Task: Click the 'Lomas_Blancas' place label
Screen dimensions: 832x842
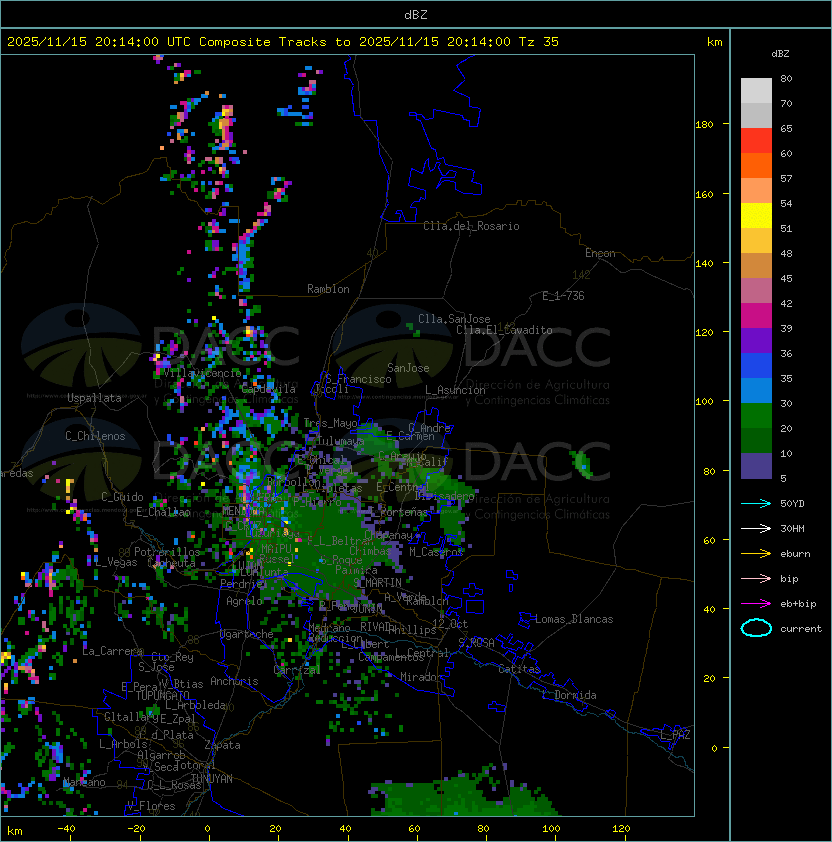Action: point(574,619)
